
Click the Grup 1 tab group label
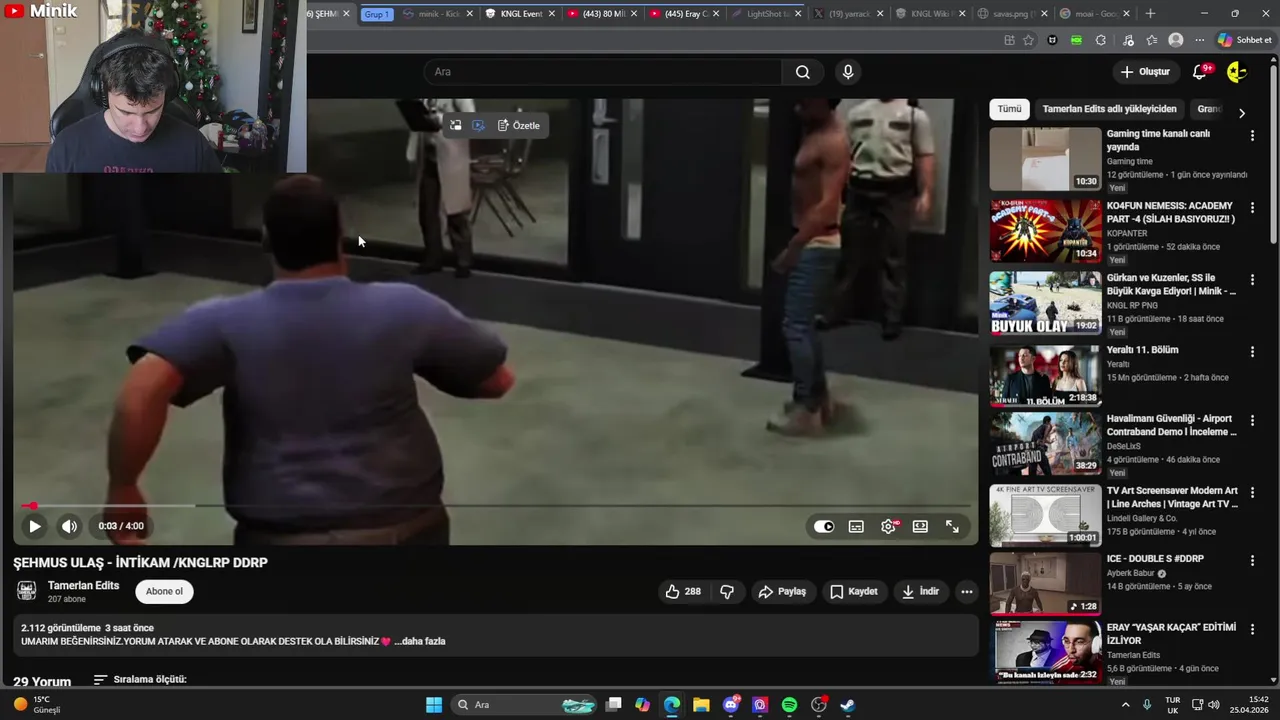[x=377, y=14]
